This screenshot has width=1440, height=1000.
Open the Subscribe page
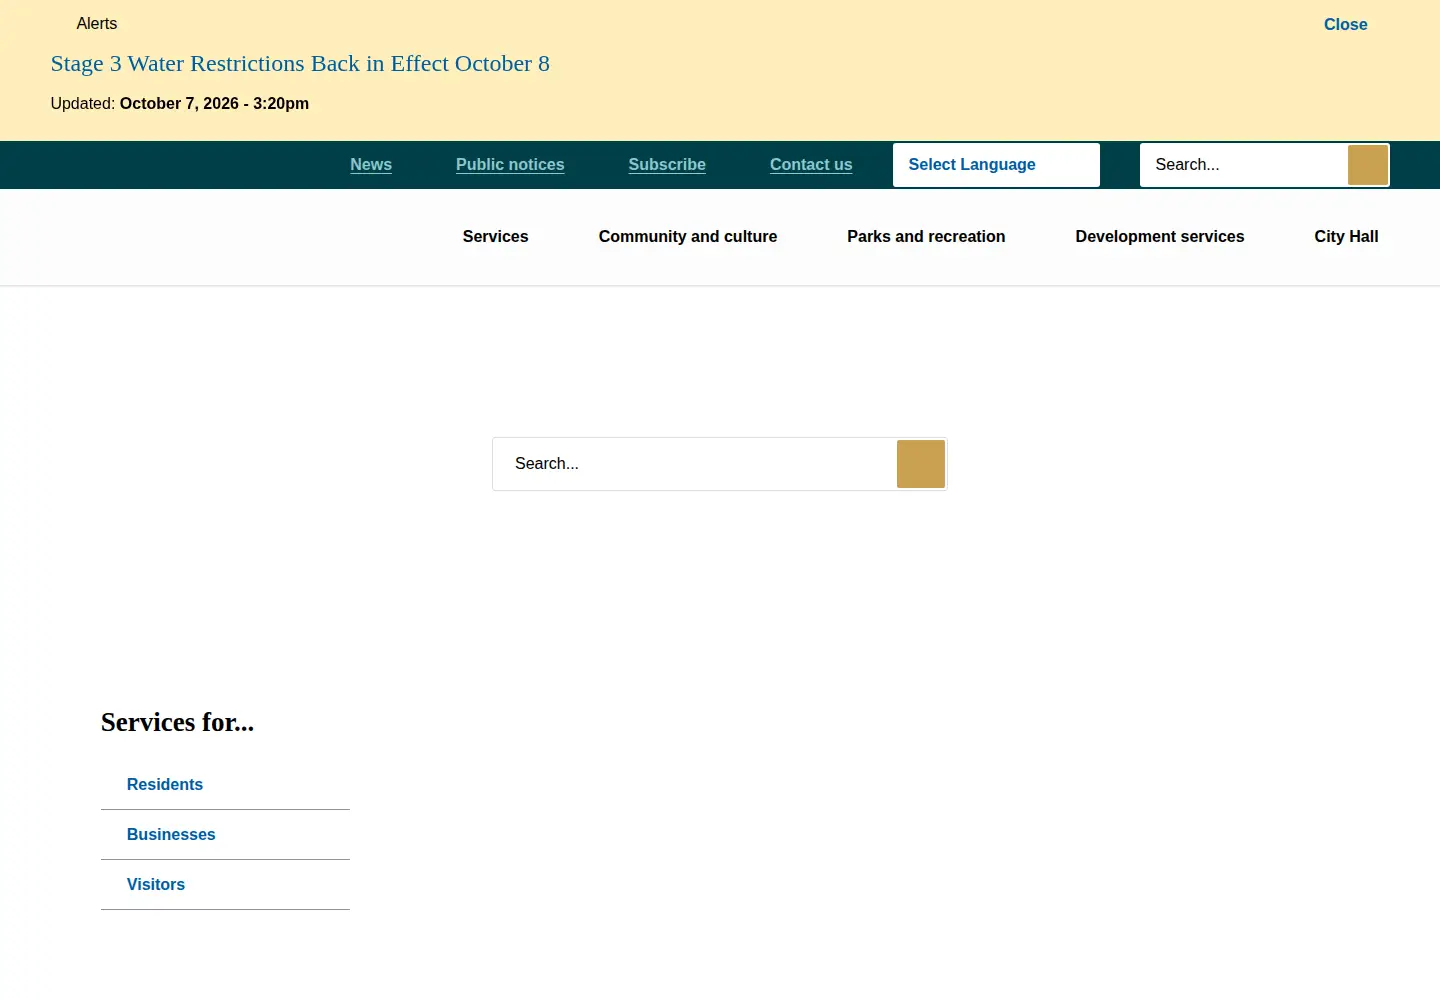point(667,165)
